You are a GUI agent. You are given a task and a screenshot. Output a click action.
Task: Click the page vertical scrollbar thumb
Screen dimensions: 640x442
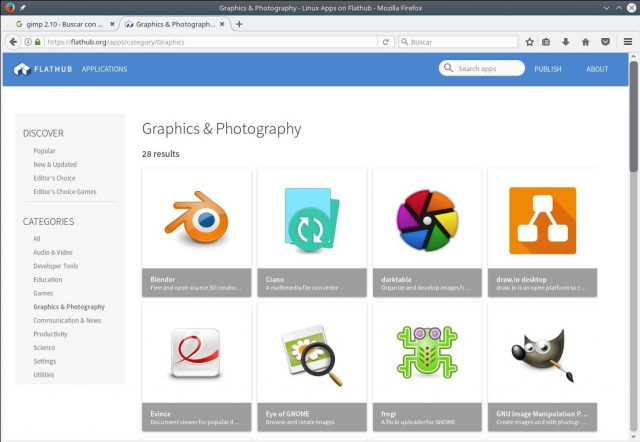pos(633,116)
